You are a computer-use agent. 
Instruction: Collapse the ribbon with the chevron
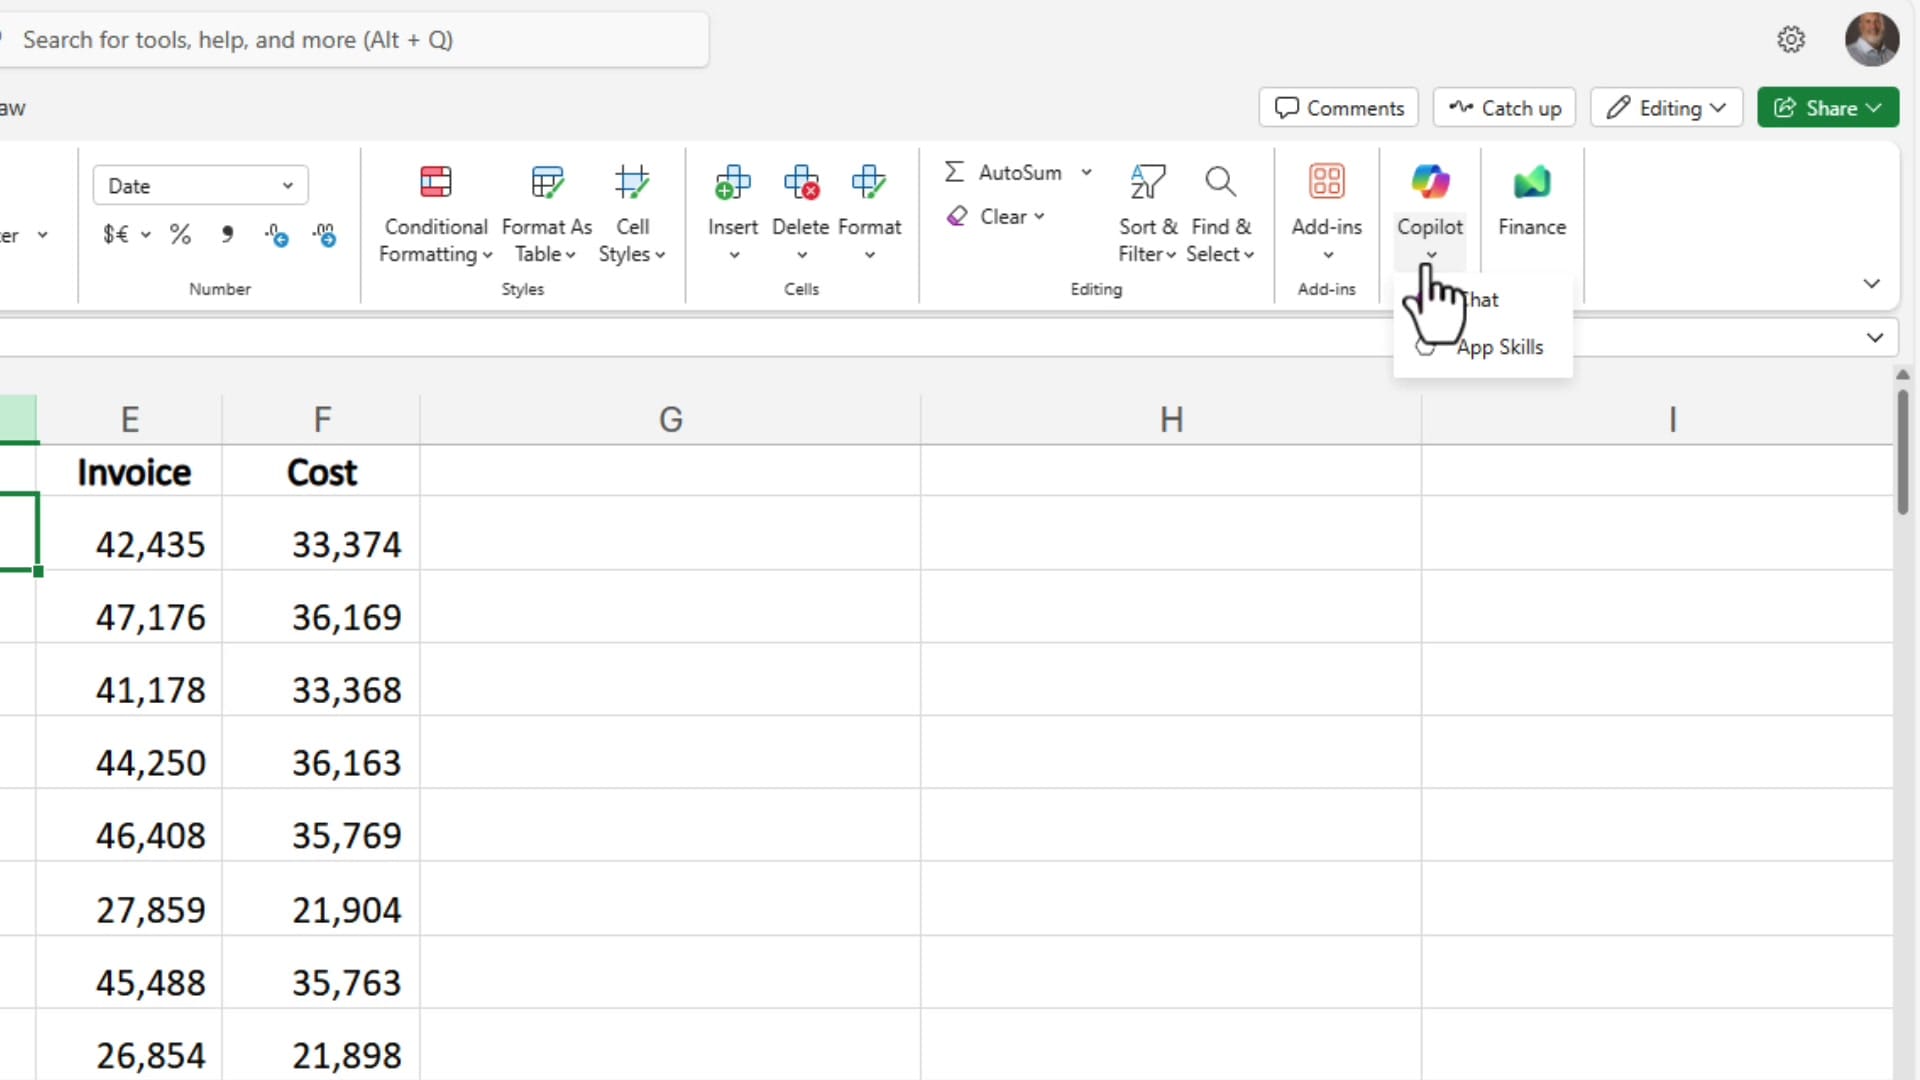(x=1872, y=283)
